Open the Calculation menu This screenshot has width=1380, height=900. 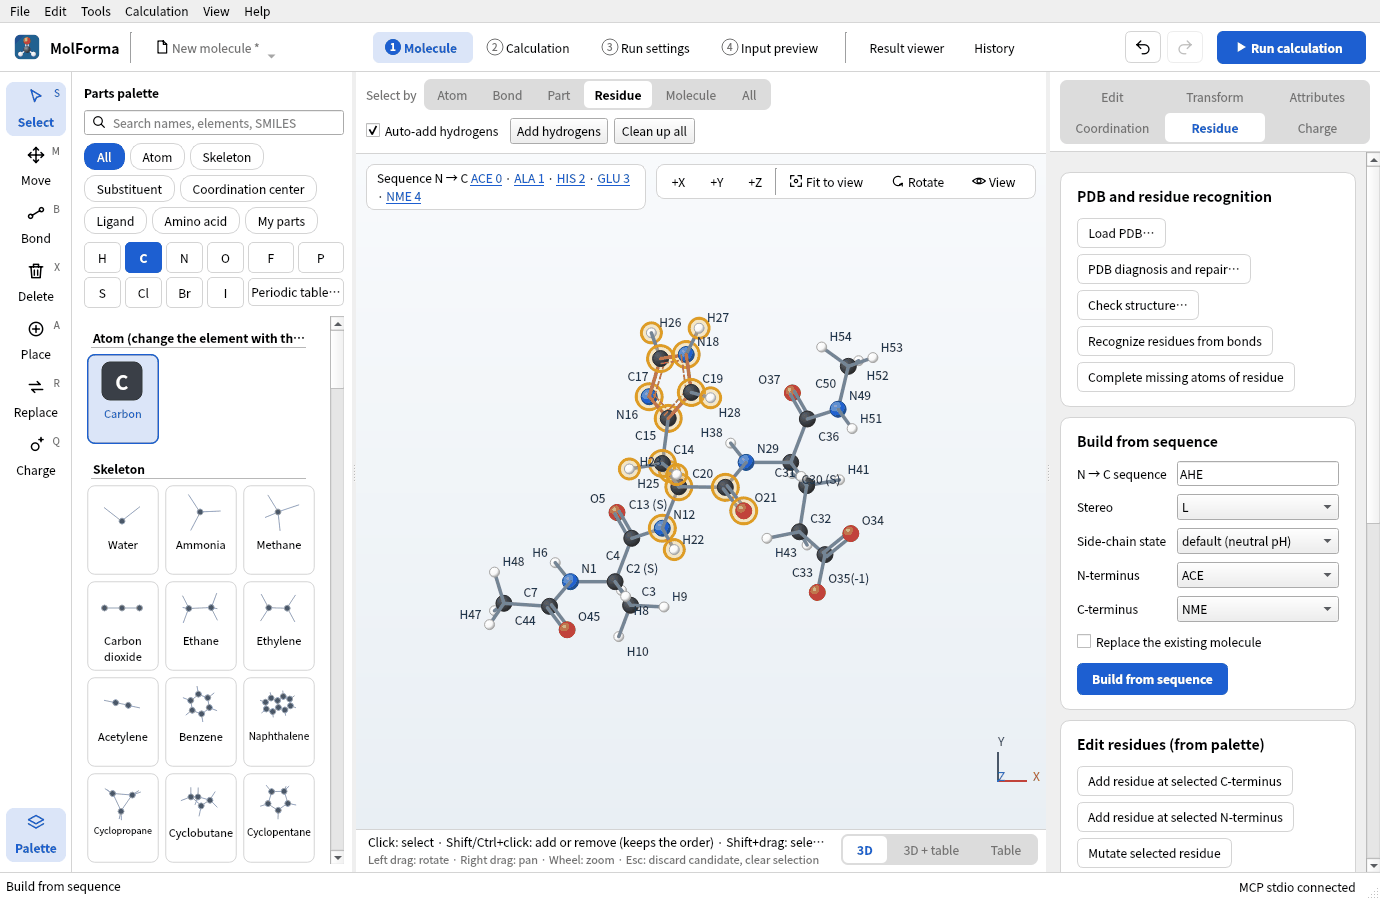pyautogui.click(x=156, y=11)
